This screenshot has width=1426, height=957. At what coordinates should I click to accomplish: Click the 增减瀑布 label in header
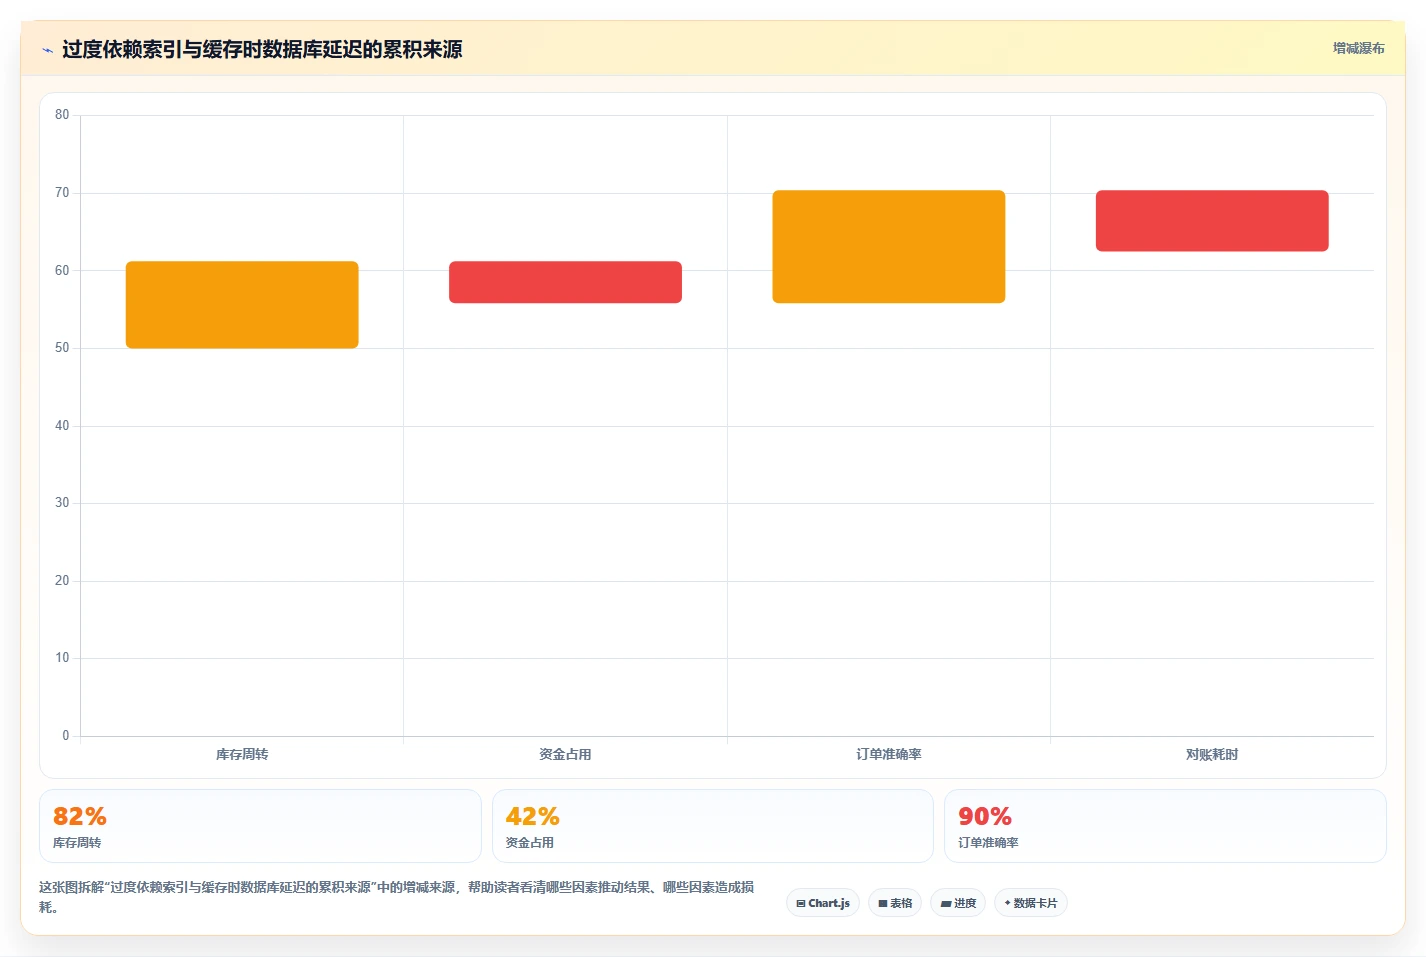click(1358, 48)
